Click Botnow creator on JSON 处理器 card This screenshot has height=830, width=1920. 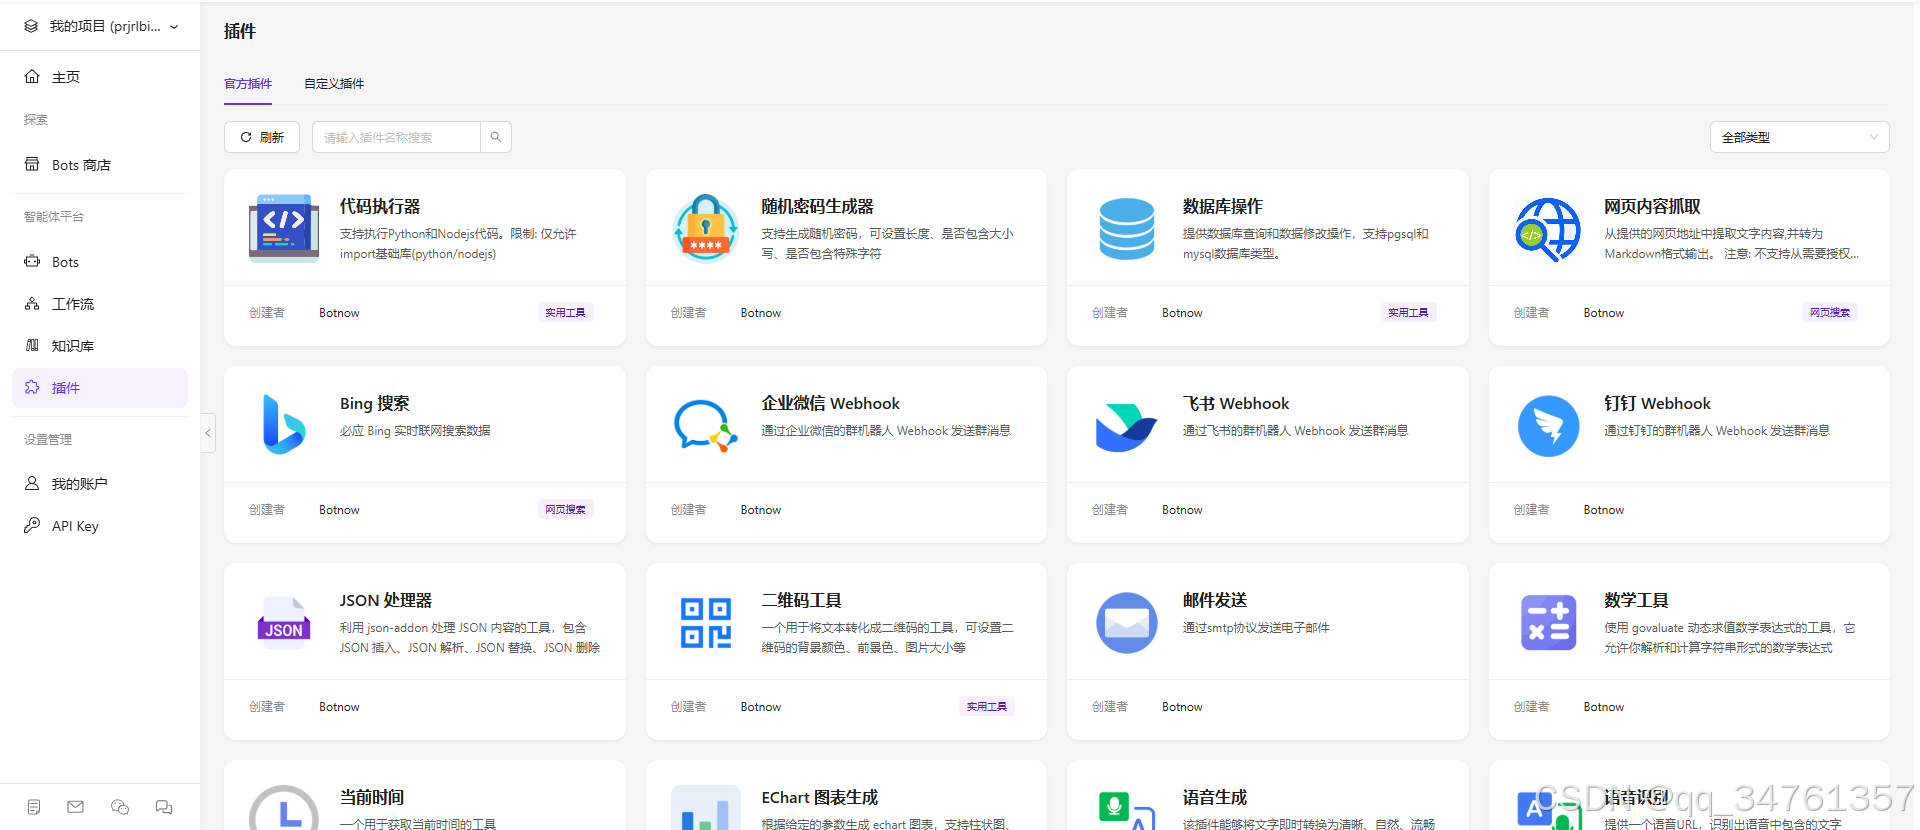tap(339, 707)
